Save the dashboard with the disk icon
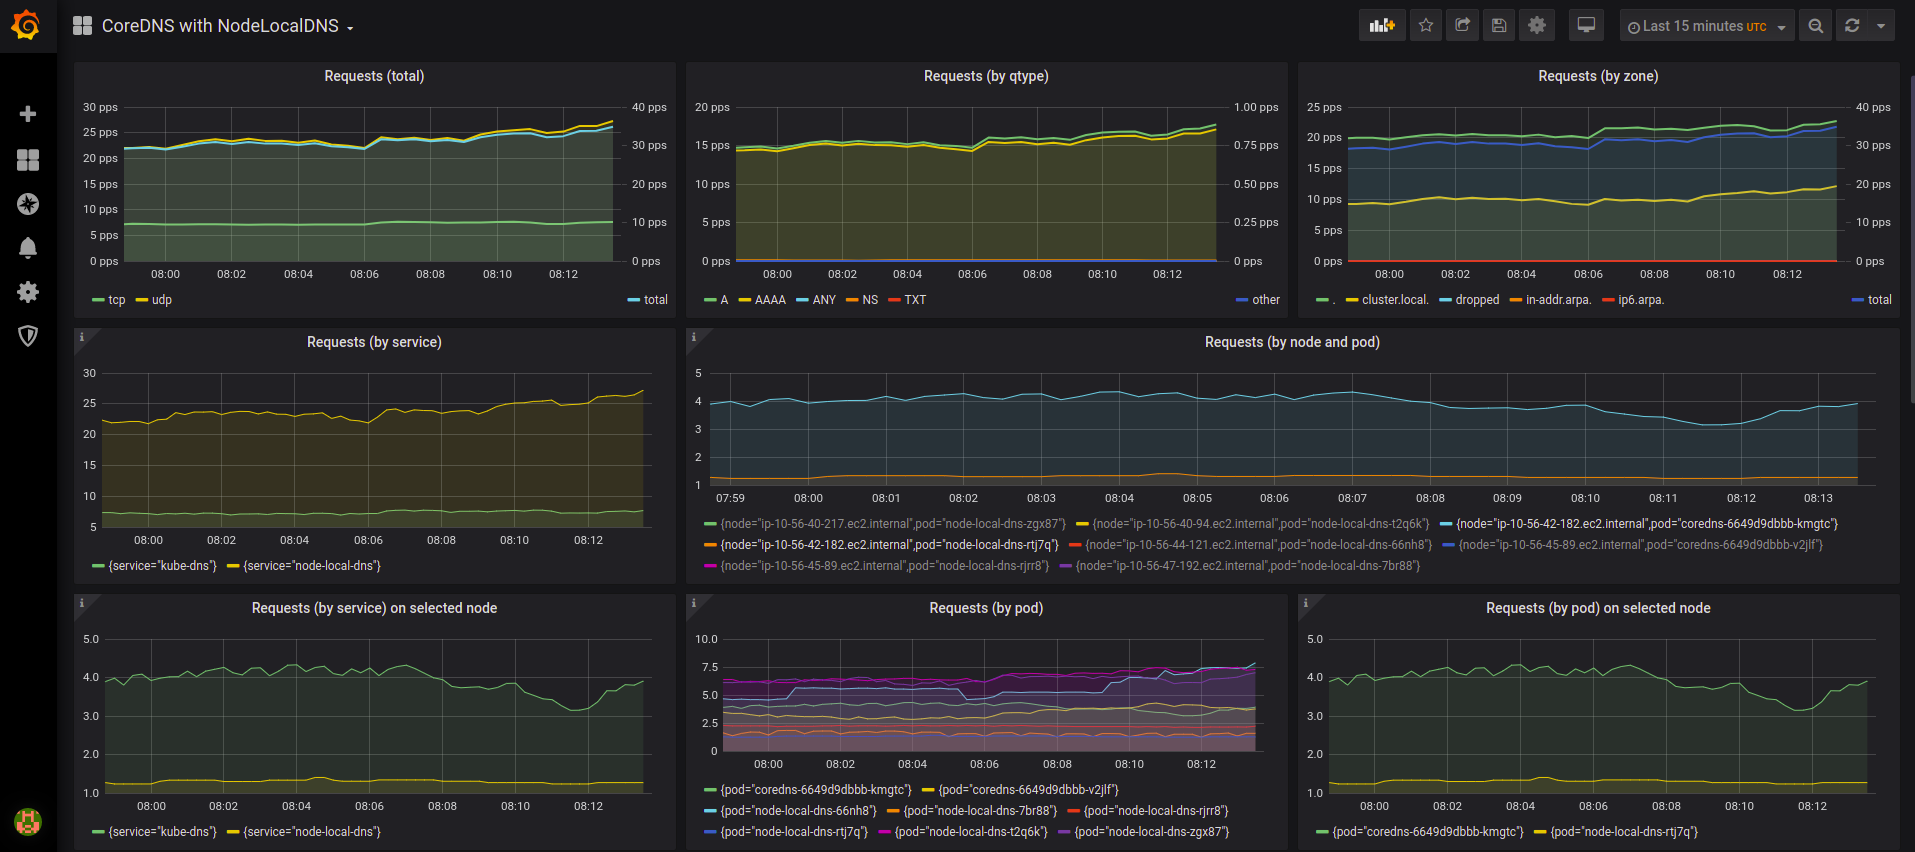This screenshot has height=852, width=1915. [x=1499, y=26]
